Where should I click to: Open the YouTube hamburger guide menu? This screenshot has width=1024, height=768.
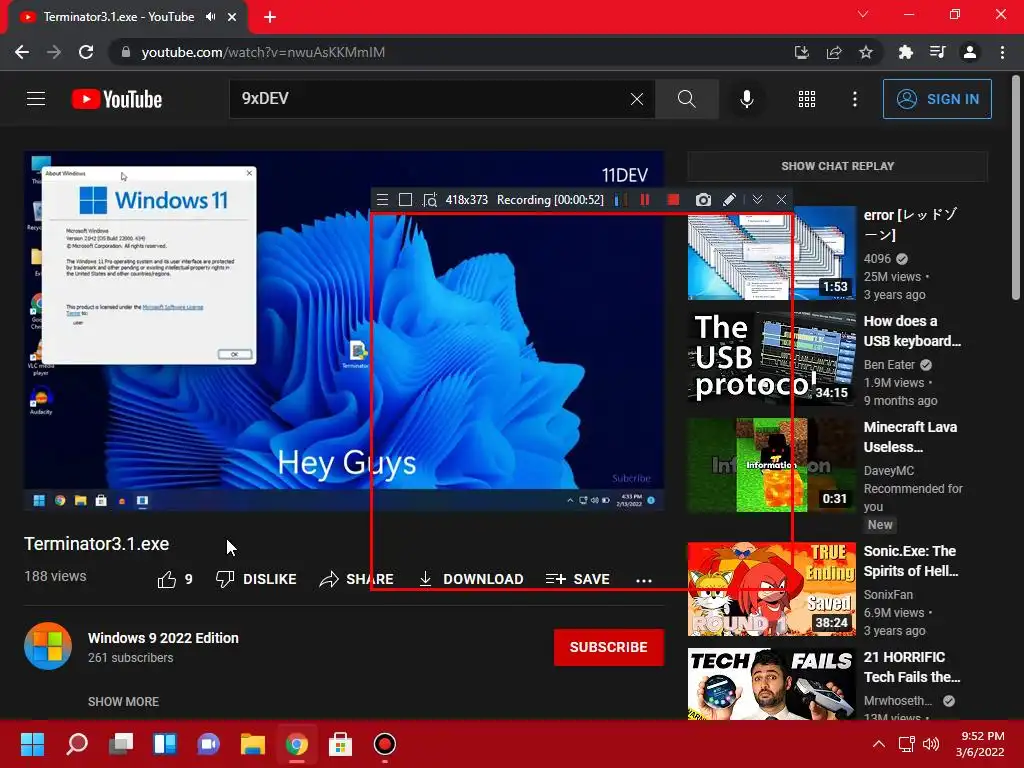click(x=36, y=99)
